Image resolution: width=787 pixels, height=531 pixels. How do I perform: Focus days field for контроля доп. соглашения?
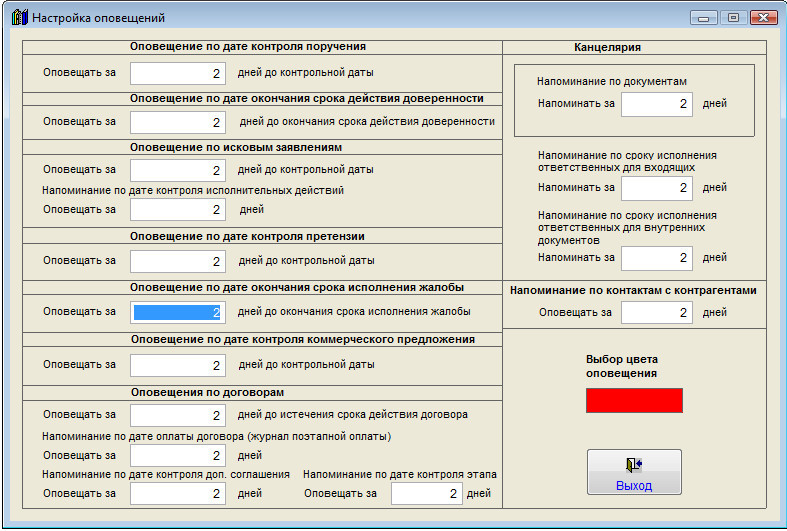178,493
